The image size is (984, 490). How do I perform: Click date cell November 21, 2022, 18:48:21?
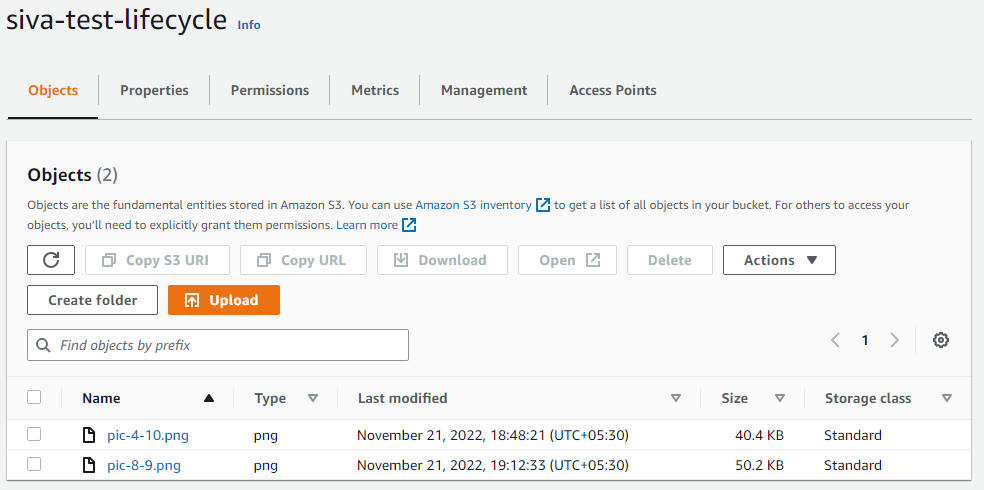pyautogui.click(x=493, y=435)
